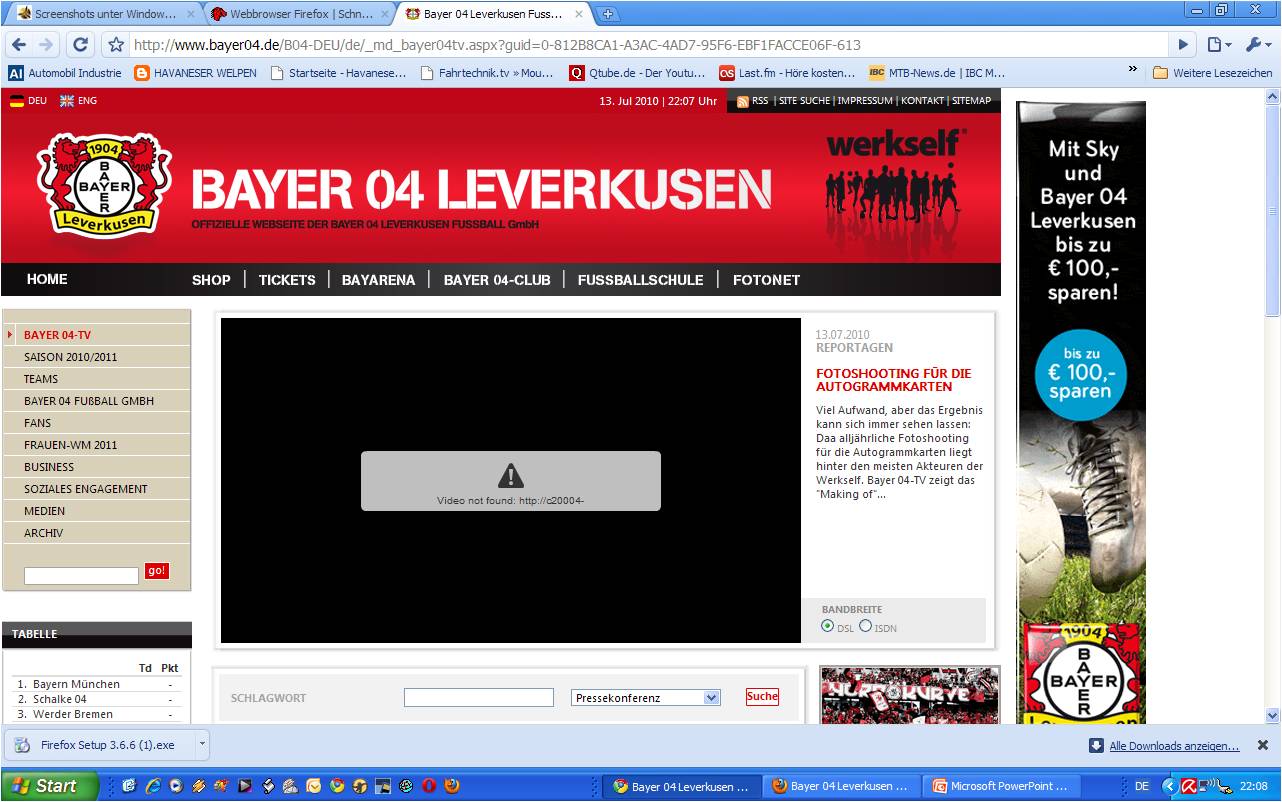Open the Fotoshooting für die Autogrammkarten headline
Viewport: 1282px width, 802px height.
tap(893, 380)
